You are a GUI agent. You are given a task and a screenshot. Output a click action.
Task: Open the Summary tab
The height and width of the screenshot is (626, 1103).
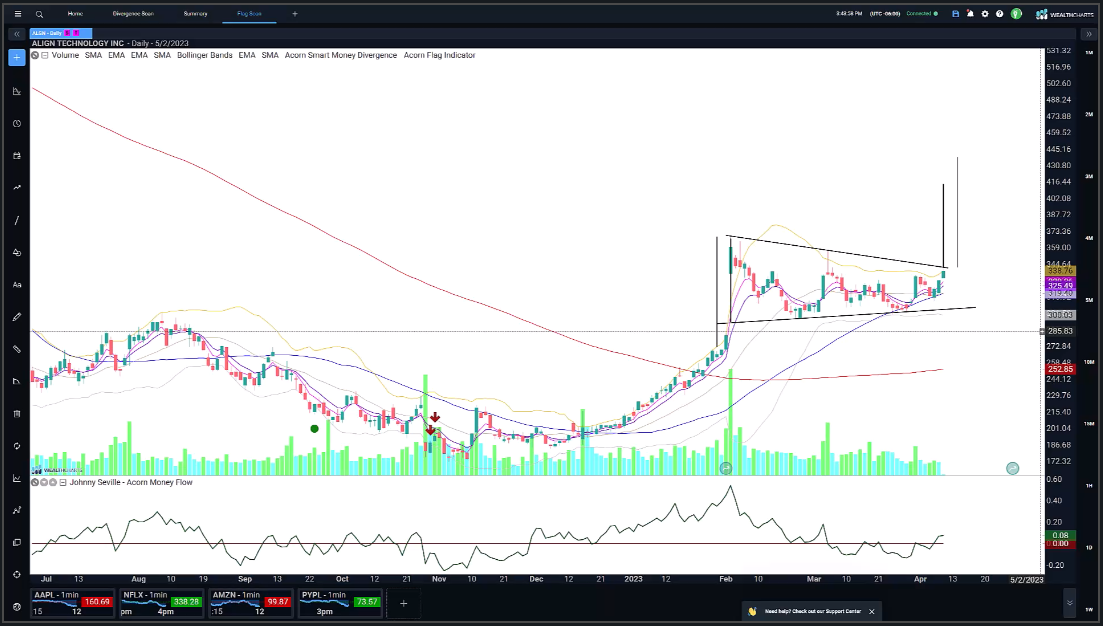(196, 13)
